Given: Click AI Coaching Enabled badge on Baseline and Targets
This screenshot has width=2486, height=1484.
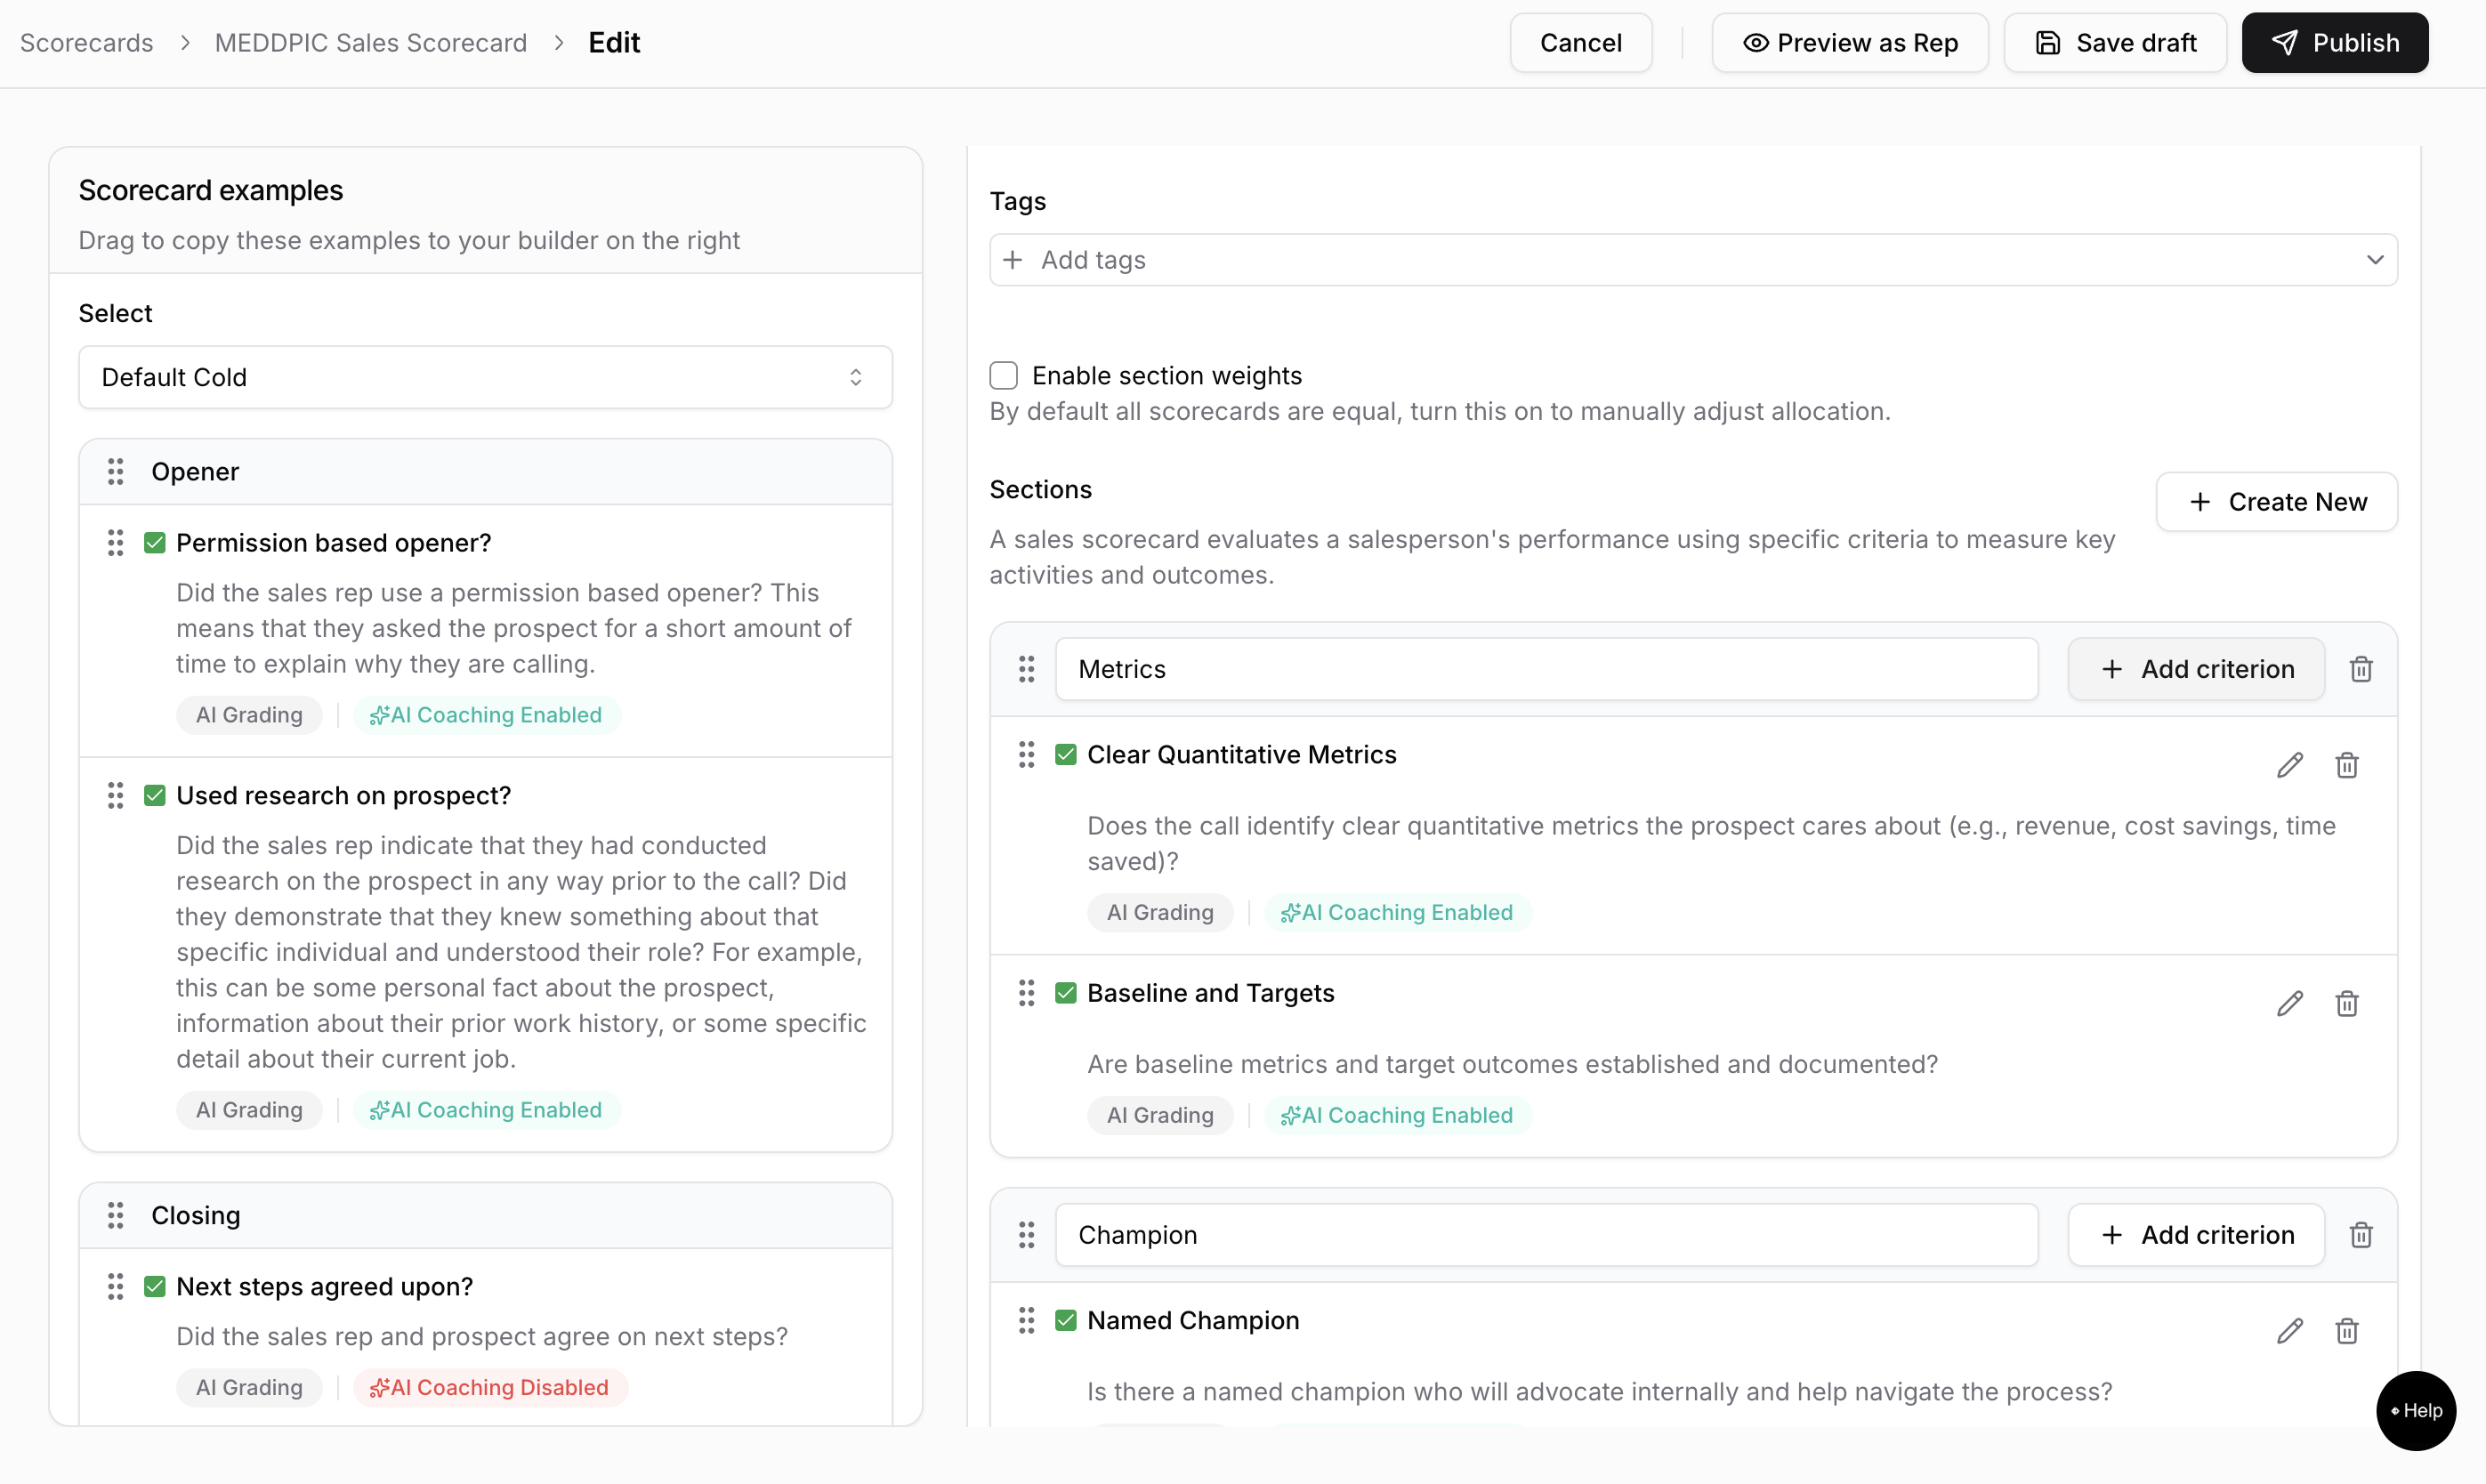Looking at the screenshot, I should coord(1398,1115).
